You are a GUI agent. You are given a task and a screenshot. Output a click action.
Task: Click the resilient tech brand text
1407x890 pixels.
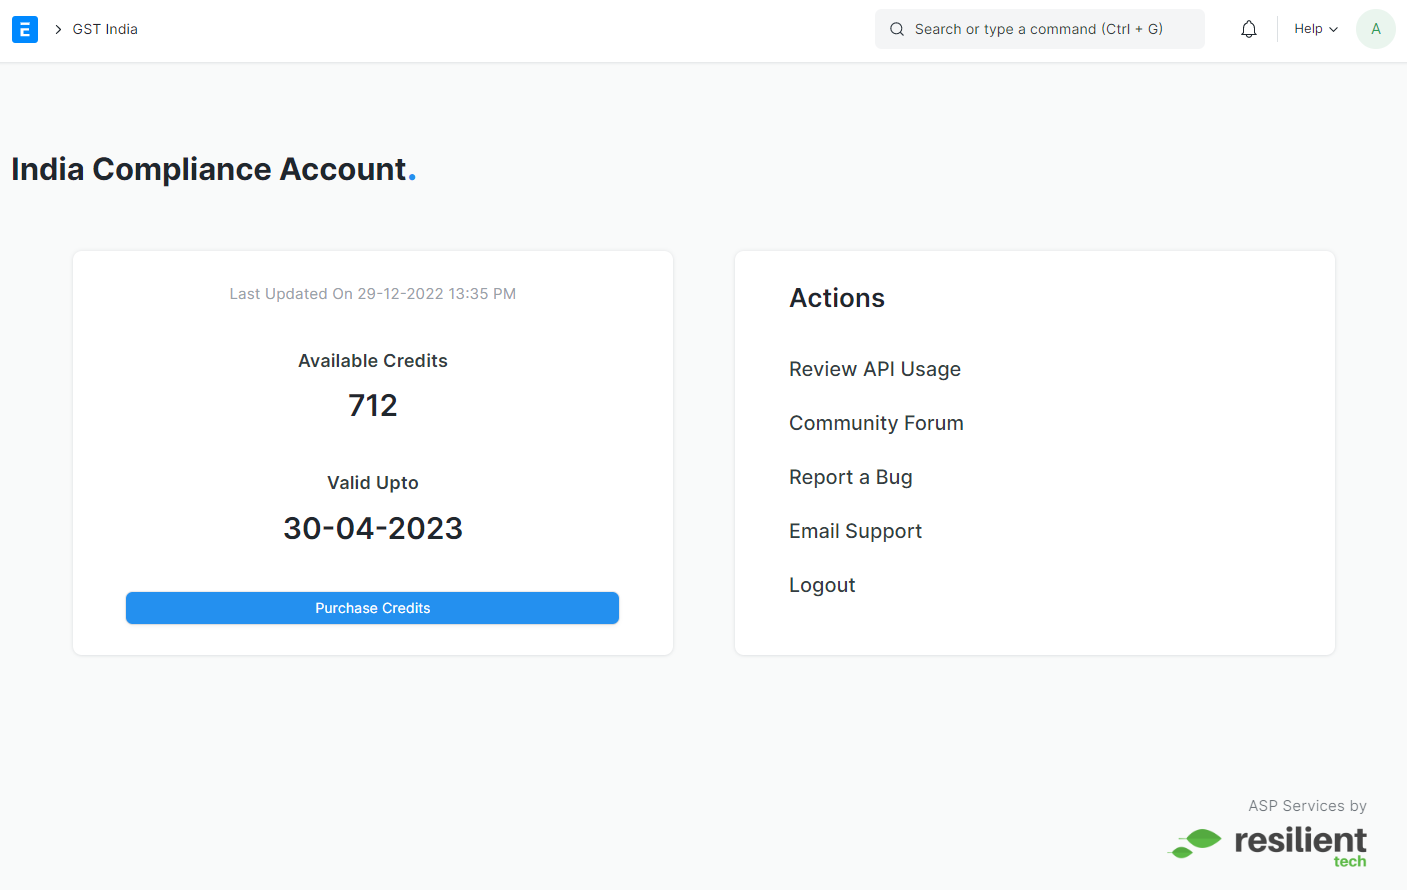(1300, 845)
